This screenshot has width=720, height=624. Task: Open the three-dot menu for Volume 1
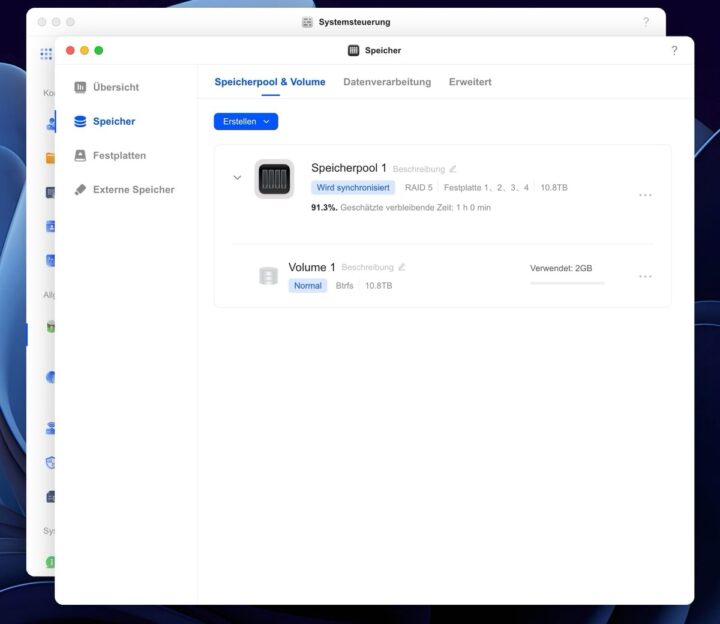(x=645, y=276)
